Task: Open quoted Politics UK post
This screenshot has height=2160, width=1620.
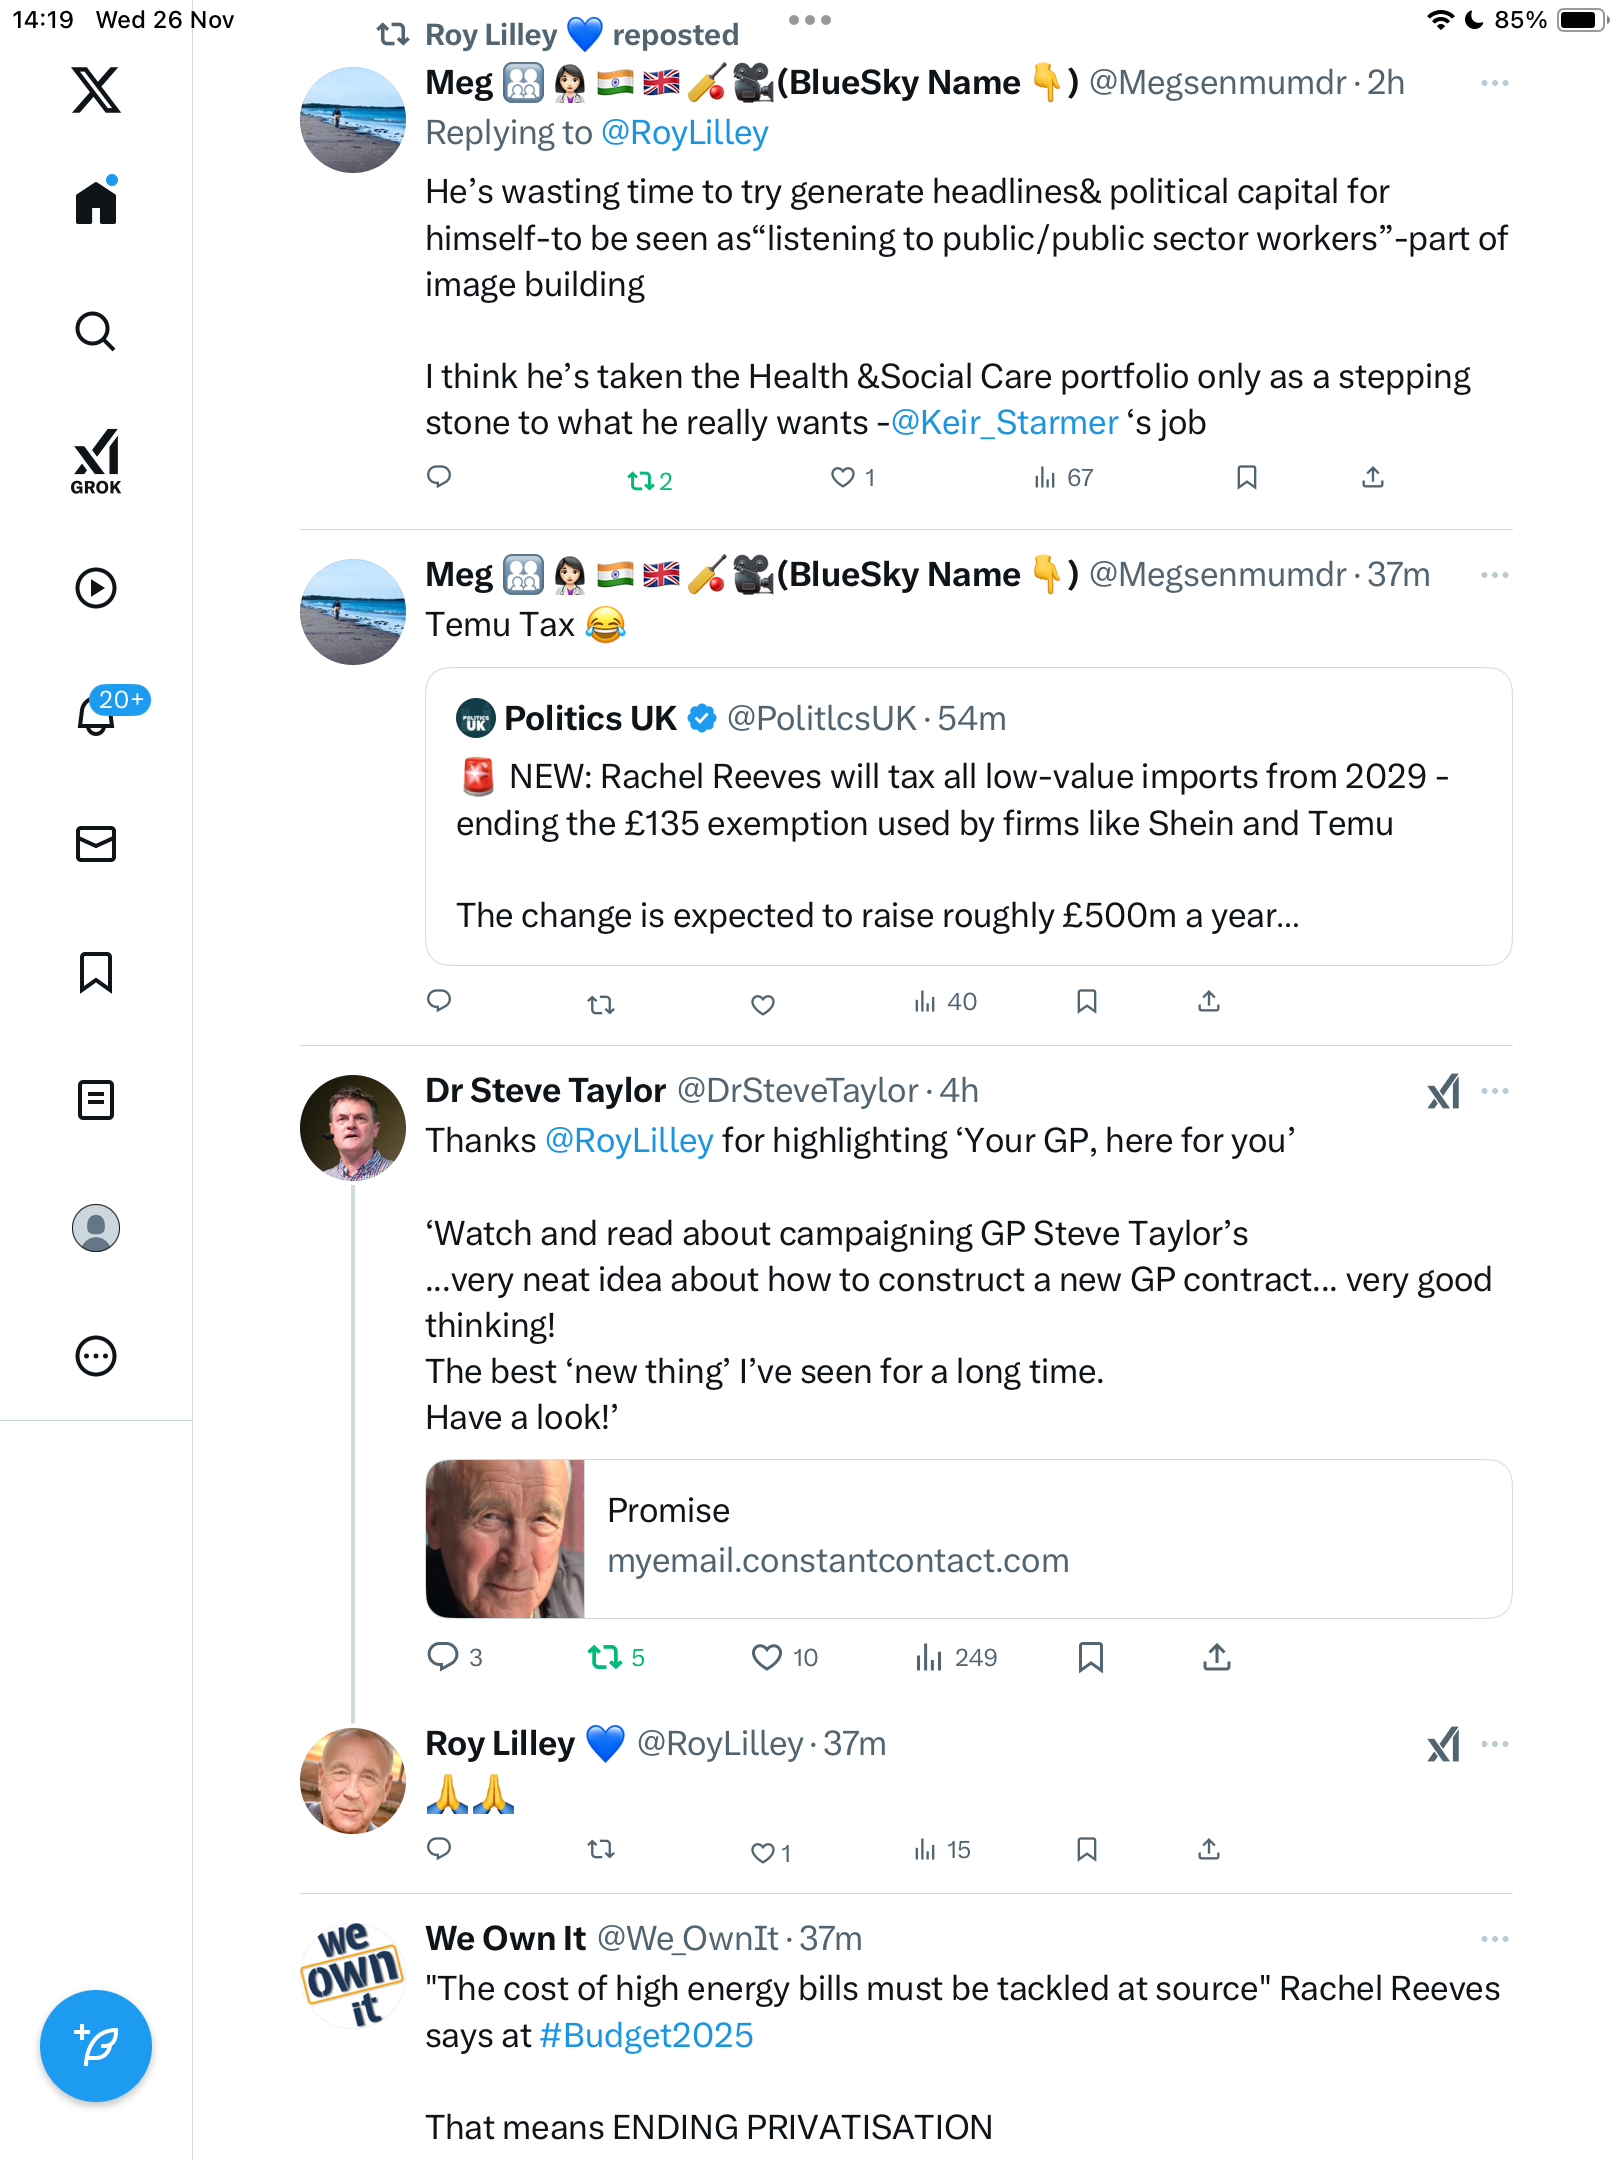Action: (x=968, y=816)
